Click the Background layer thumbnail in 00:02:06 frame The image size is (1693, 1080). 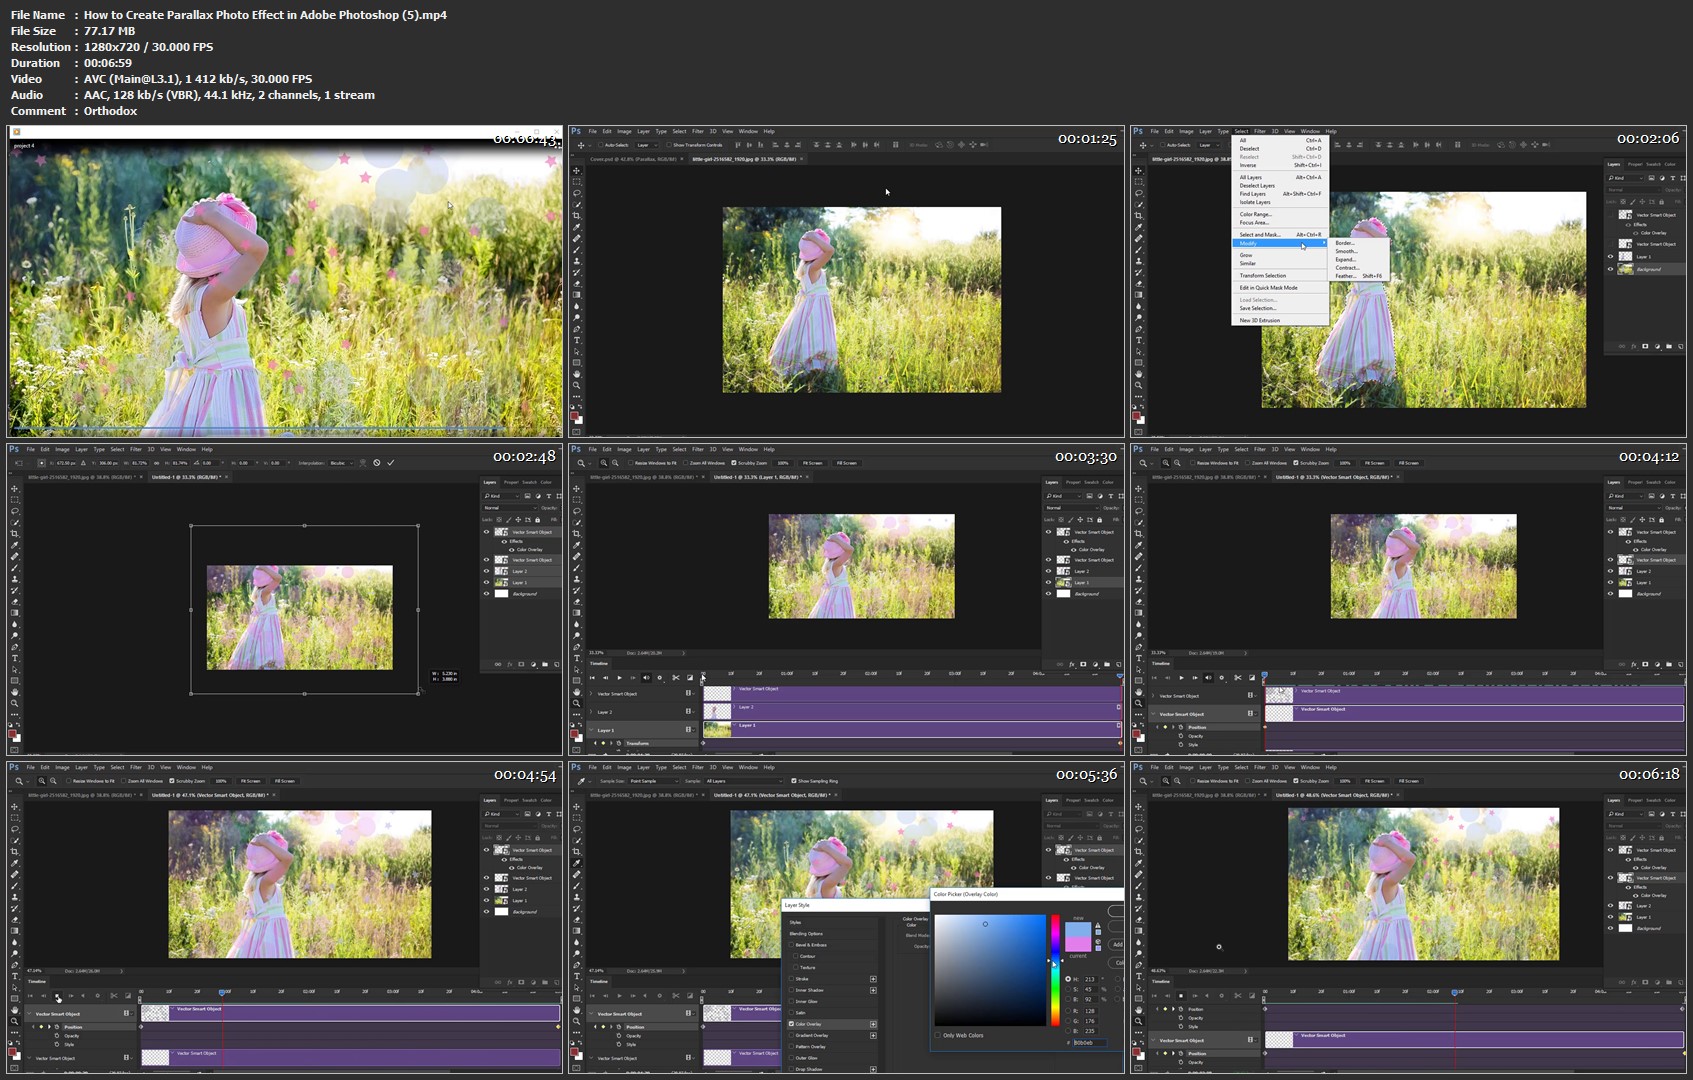coord(1626,269)
